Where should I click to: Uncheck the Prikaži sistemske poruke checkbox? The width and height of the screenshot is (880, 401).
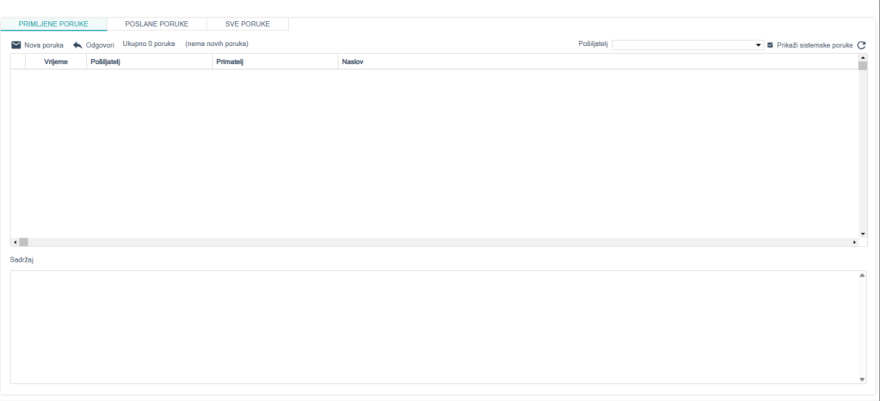click(x=769, y=45)
